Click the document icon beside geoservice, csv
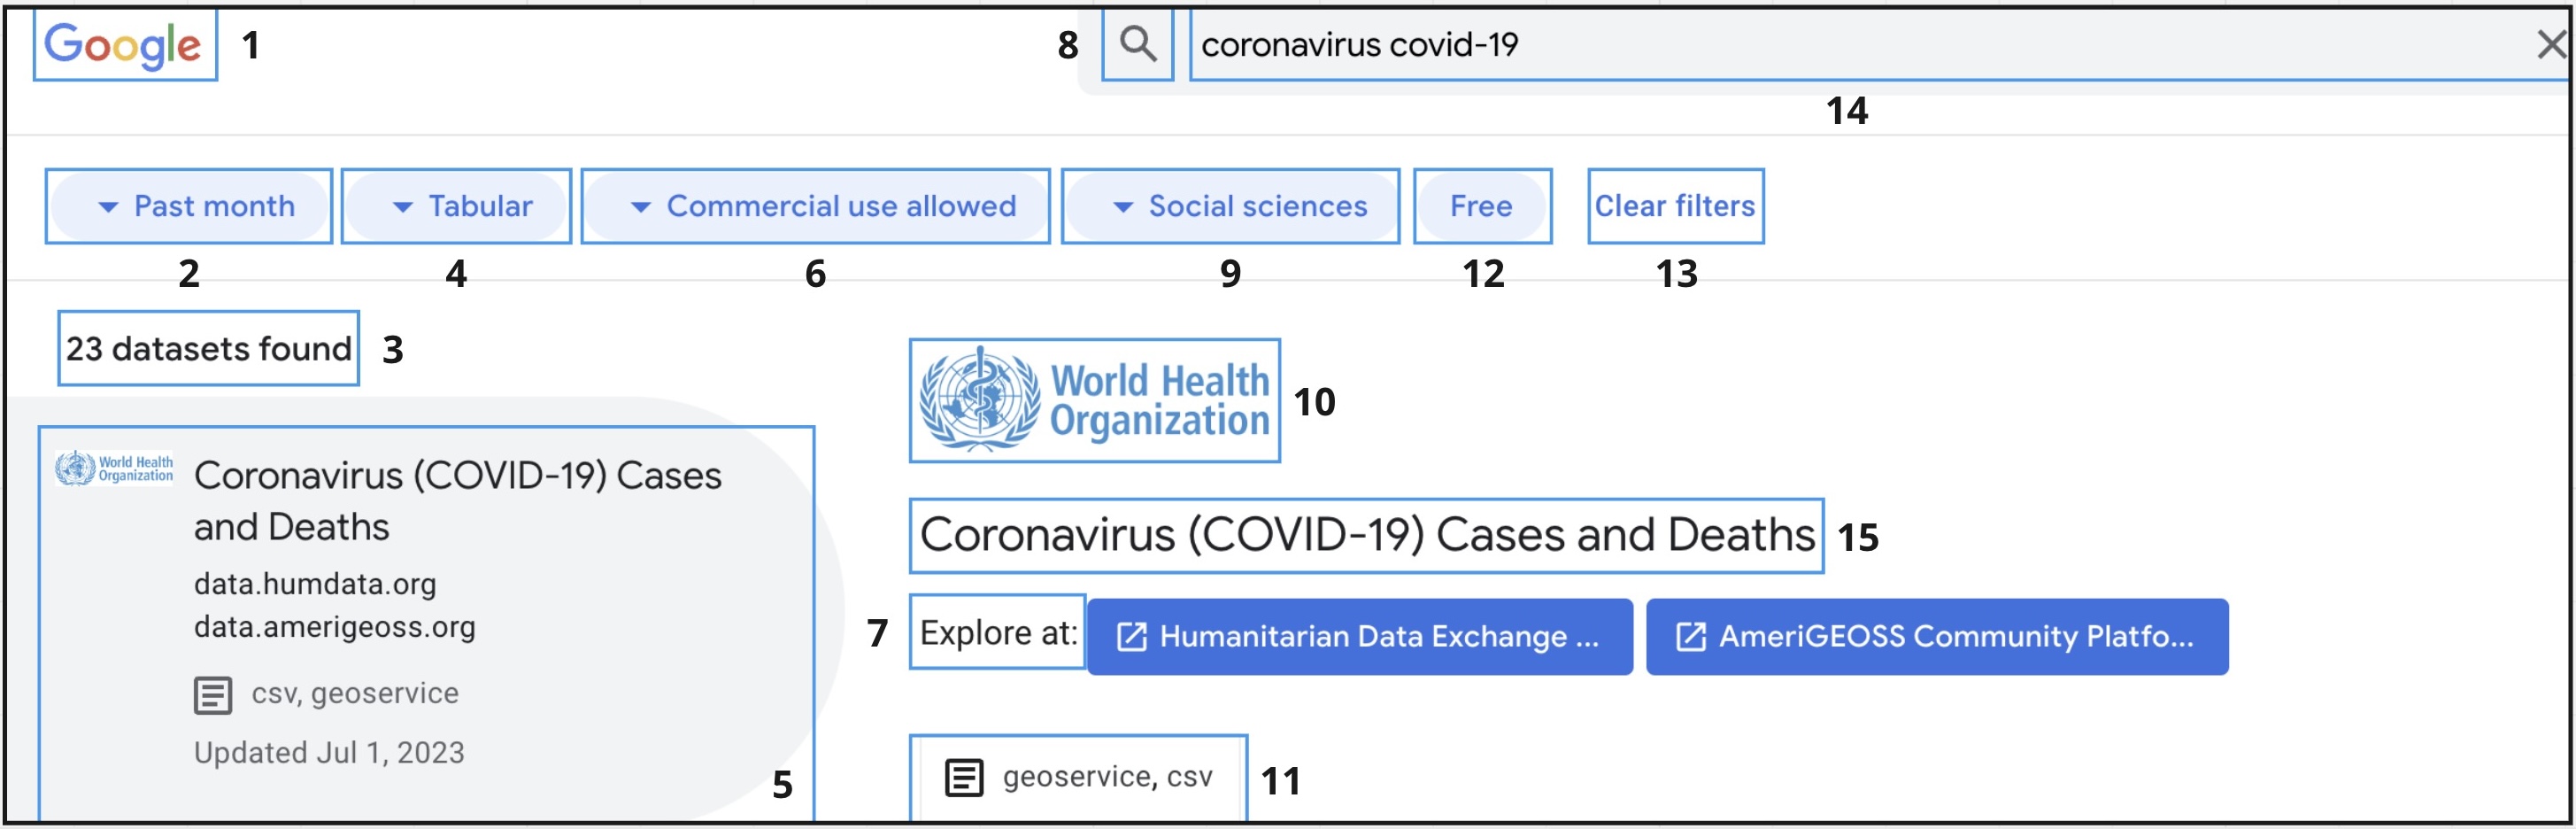The image size is (2576, 829). click(x=964, y=778)
